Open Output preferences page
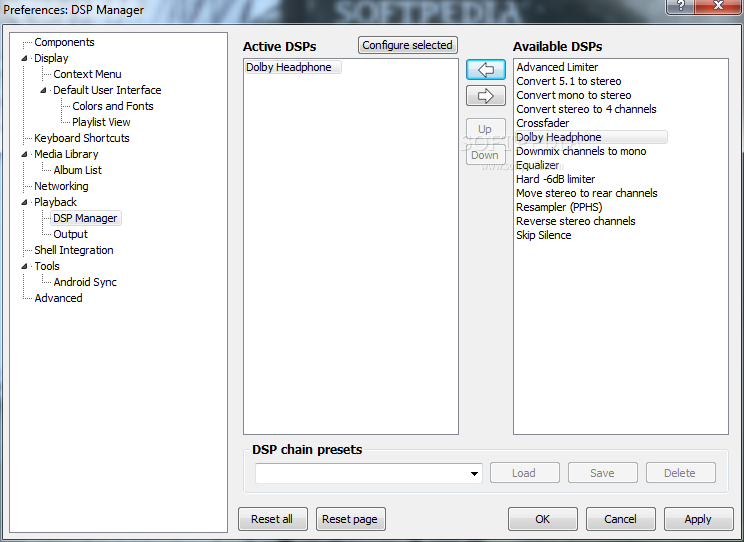 click(x=70, y=234)
